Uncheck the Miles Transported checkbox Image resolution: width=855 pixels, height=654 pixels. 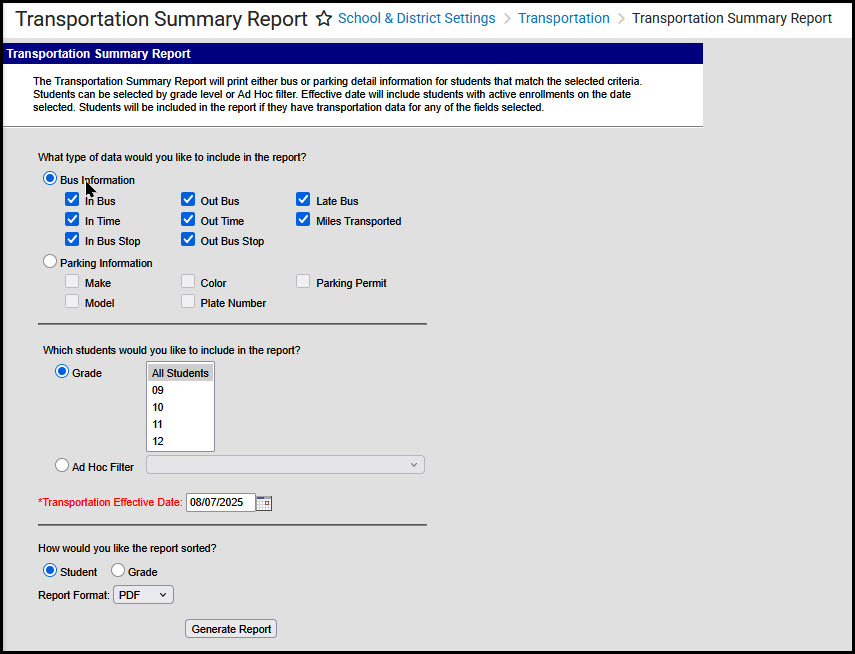pyautogui.click(x=303, y=219)
